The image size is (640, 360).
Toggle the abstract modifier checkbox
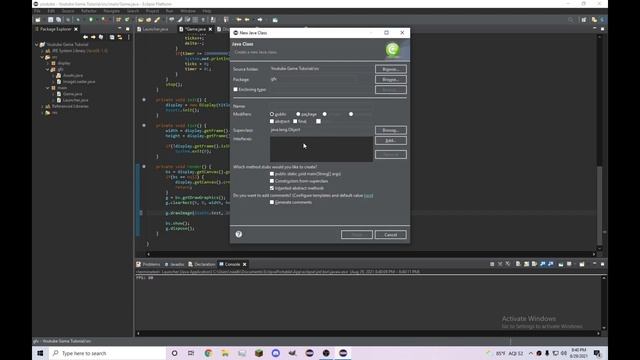272,121
